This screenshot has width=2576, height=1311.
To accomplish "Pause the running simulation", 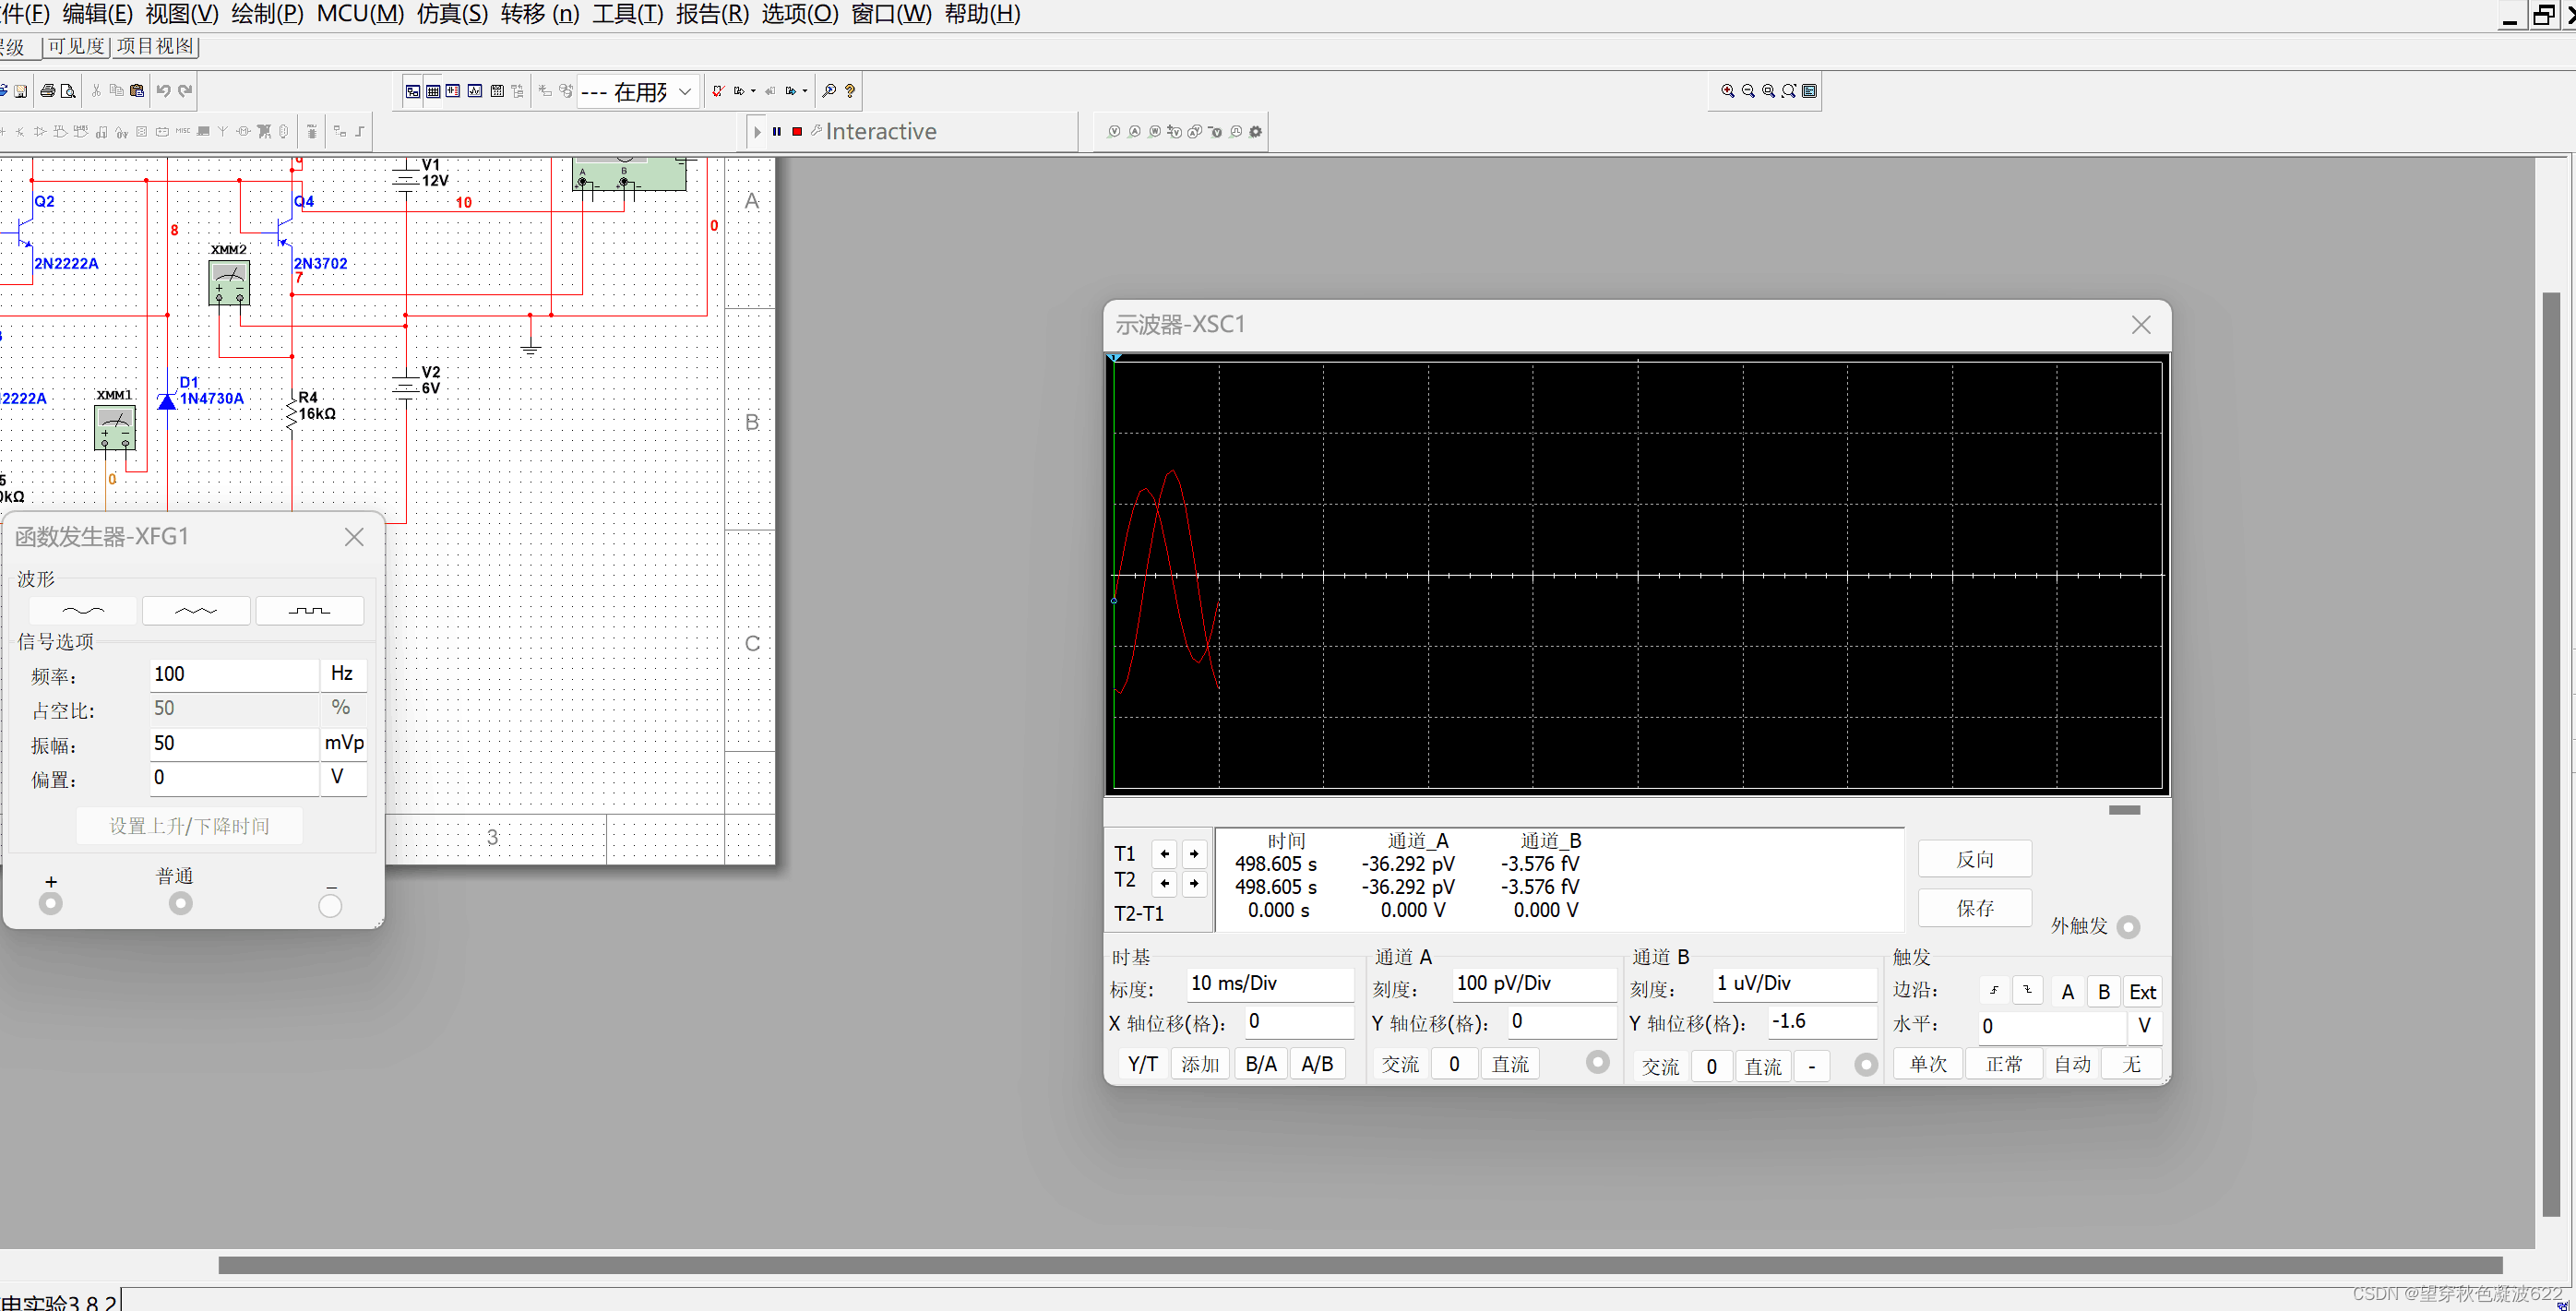I will pos(776,131).
